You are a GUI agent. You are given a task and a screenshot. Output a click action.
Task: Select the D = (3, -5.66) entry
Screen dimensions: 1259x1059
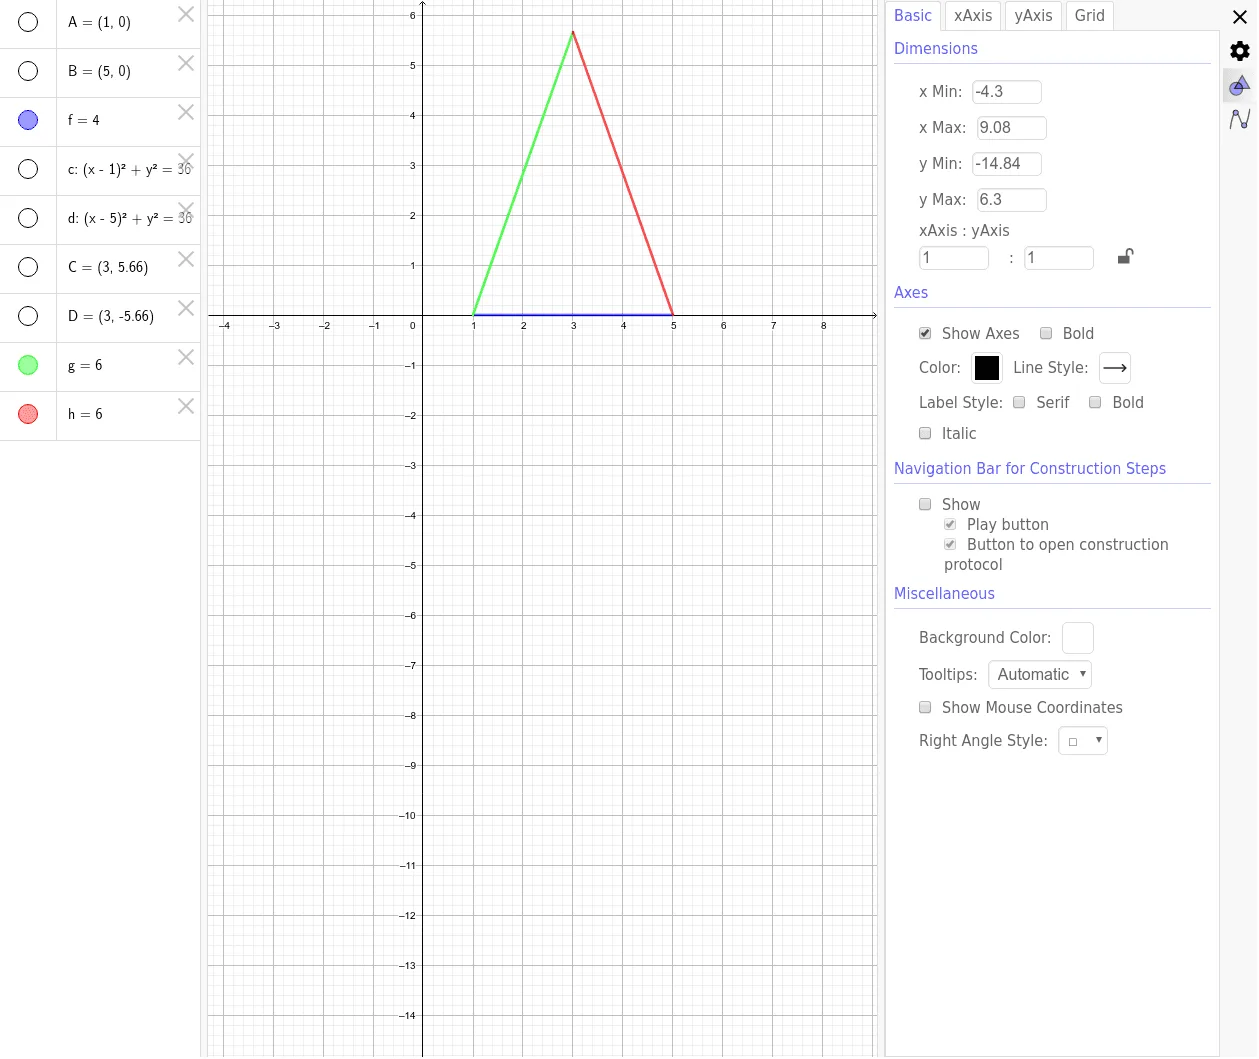(111, 316)
